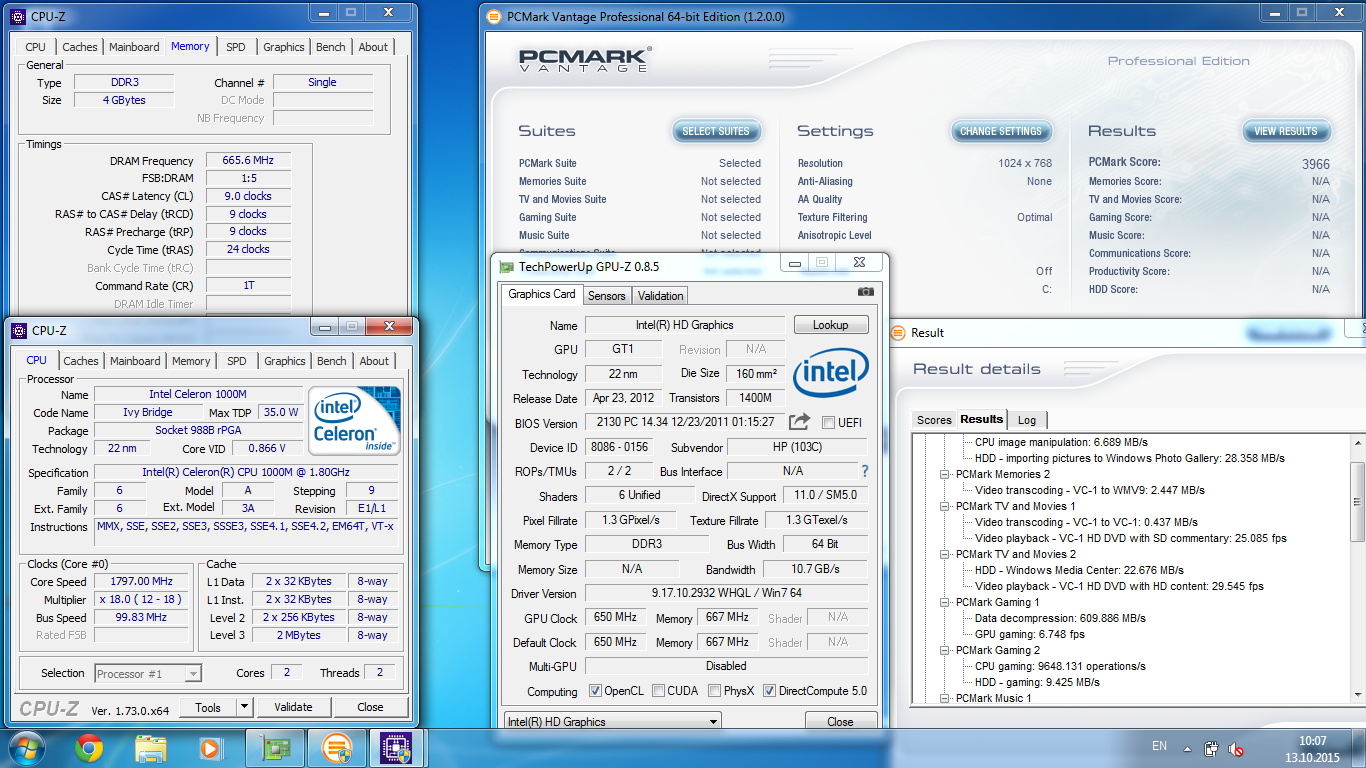
Task: Toggle the DirectCompute 5.0 checkbox
Action: pyautogui.click(x=769, y=691)
